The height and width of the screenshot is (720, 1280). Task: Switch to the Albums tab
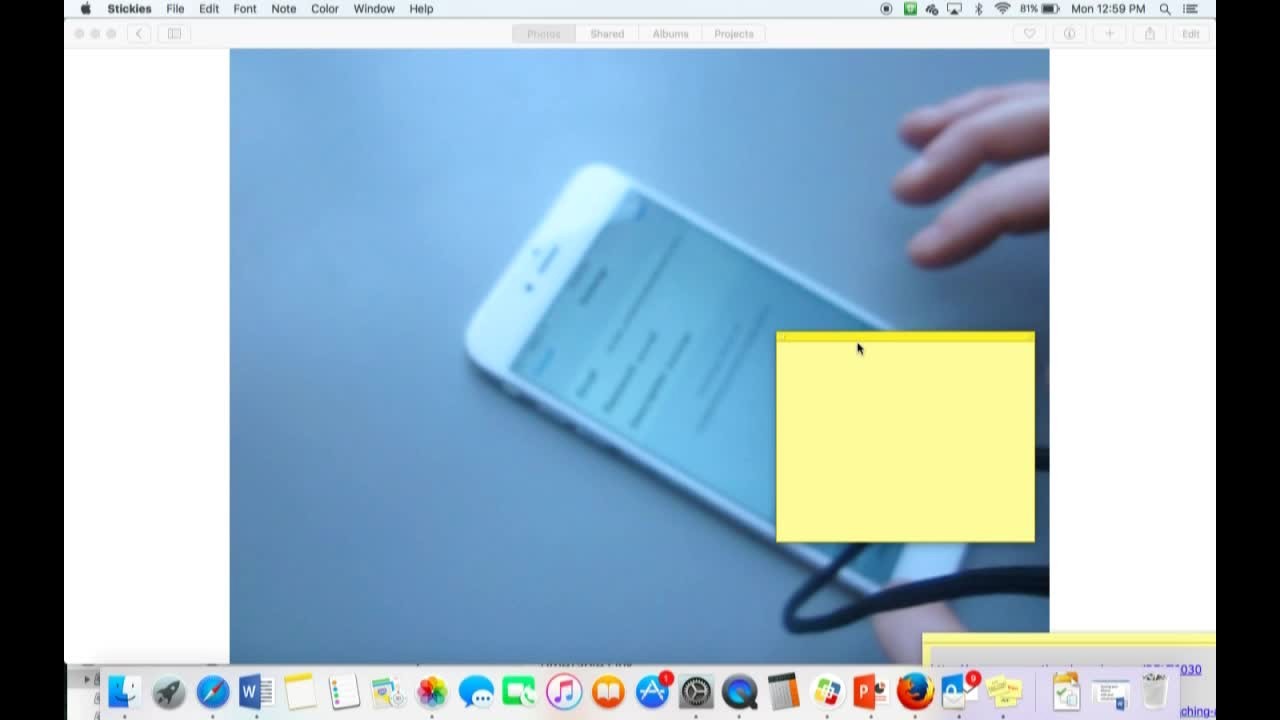(670, 34)
